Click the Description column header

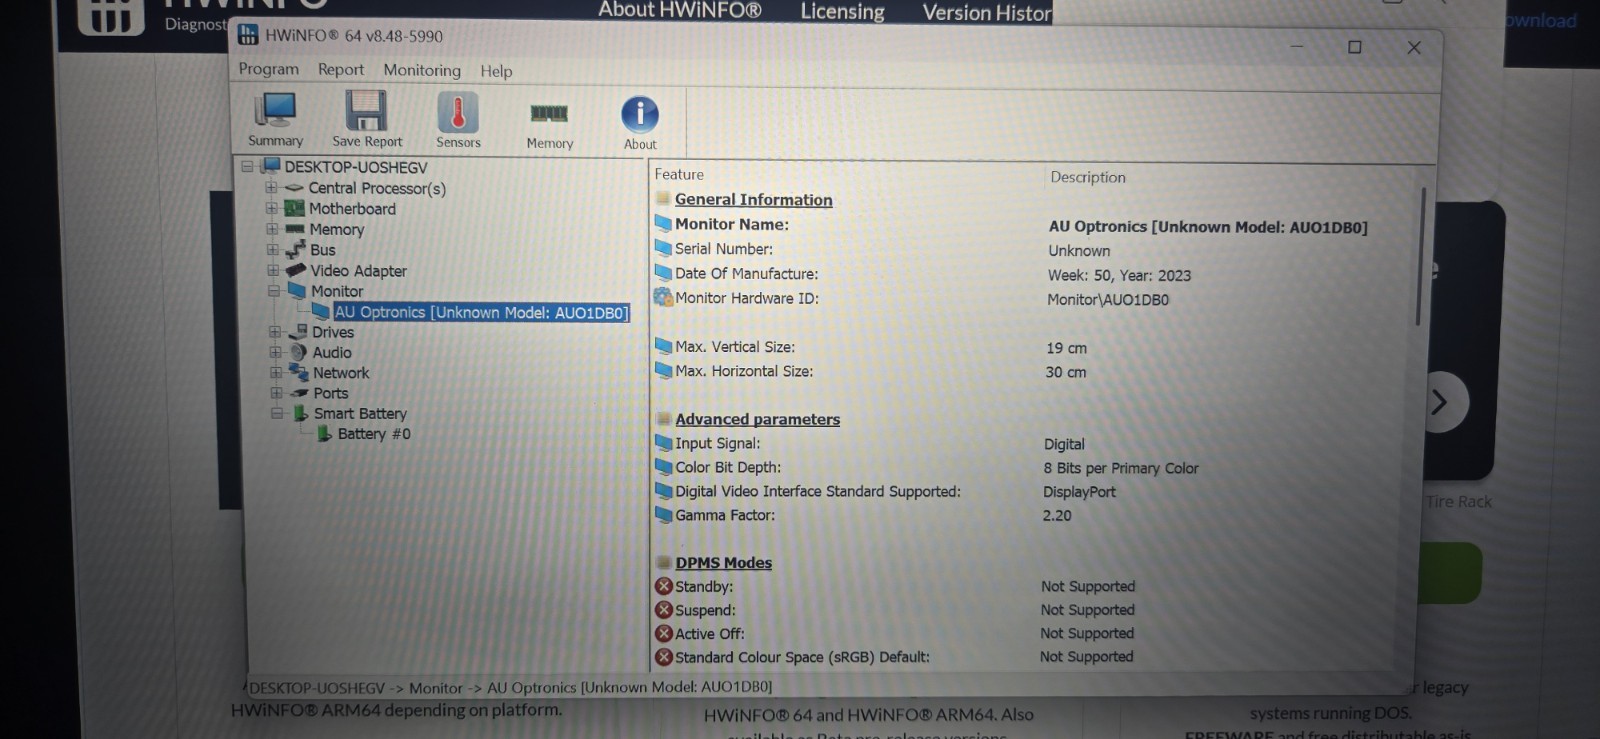coord(1088,177)
